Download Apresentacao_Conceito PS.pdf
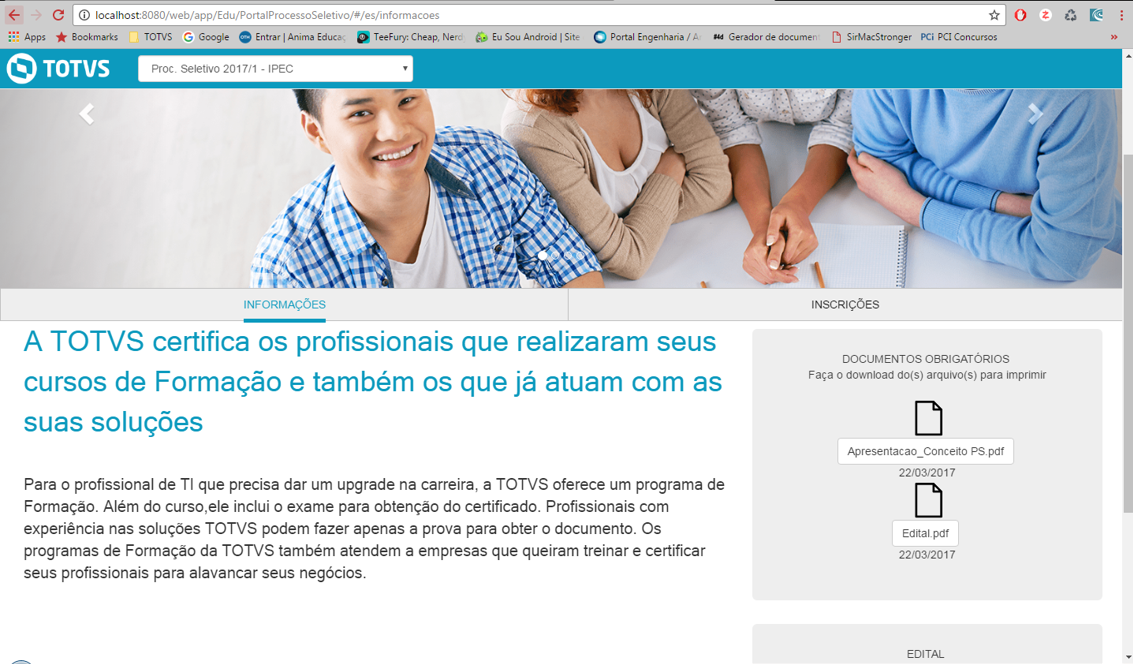 926,451
